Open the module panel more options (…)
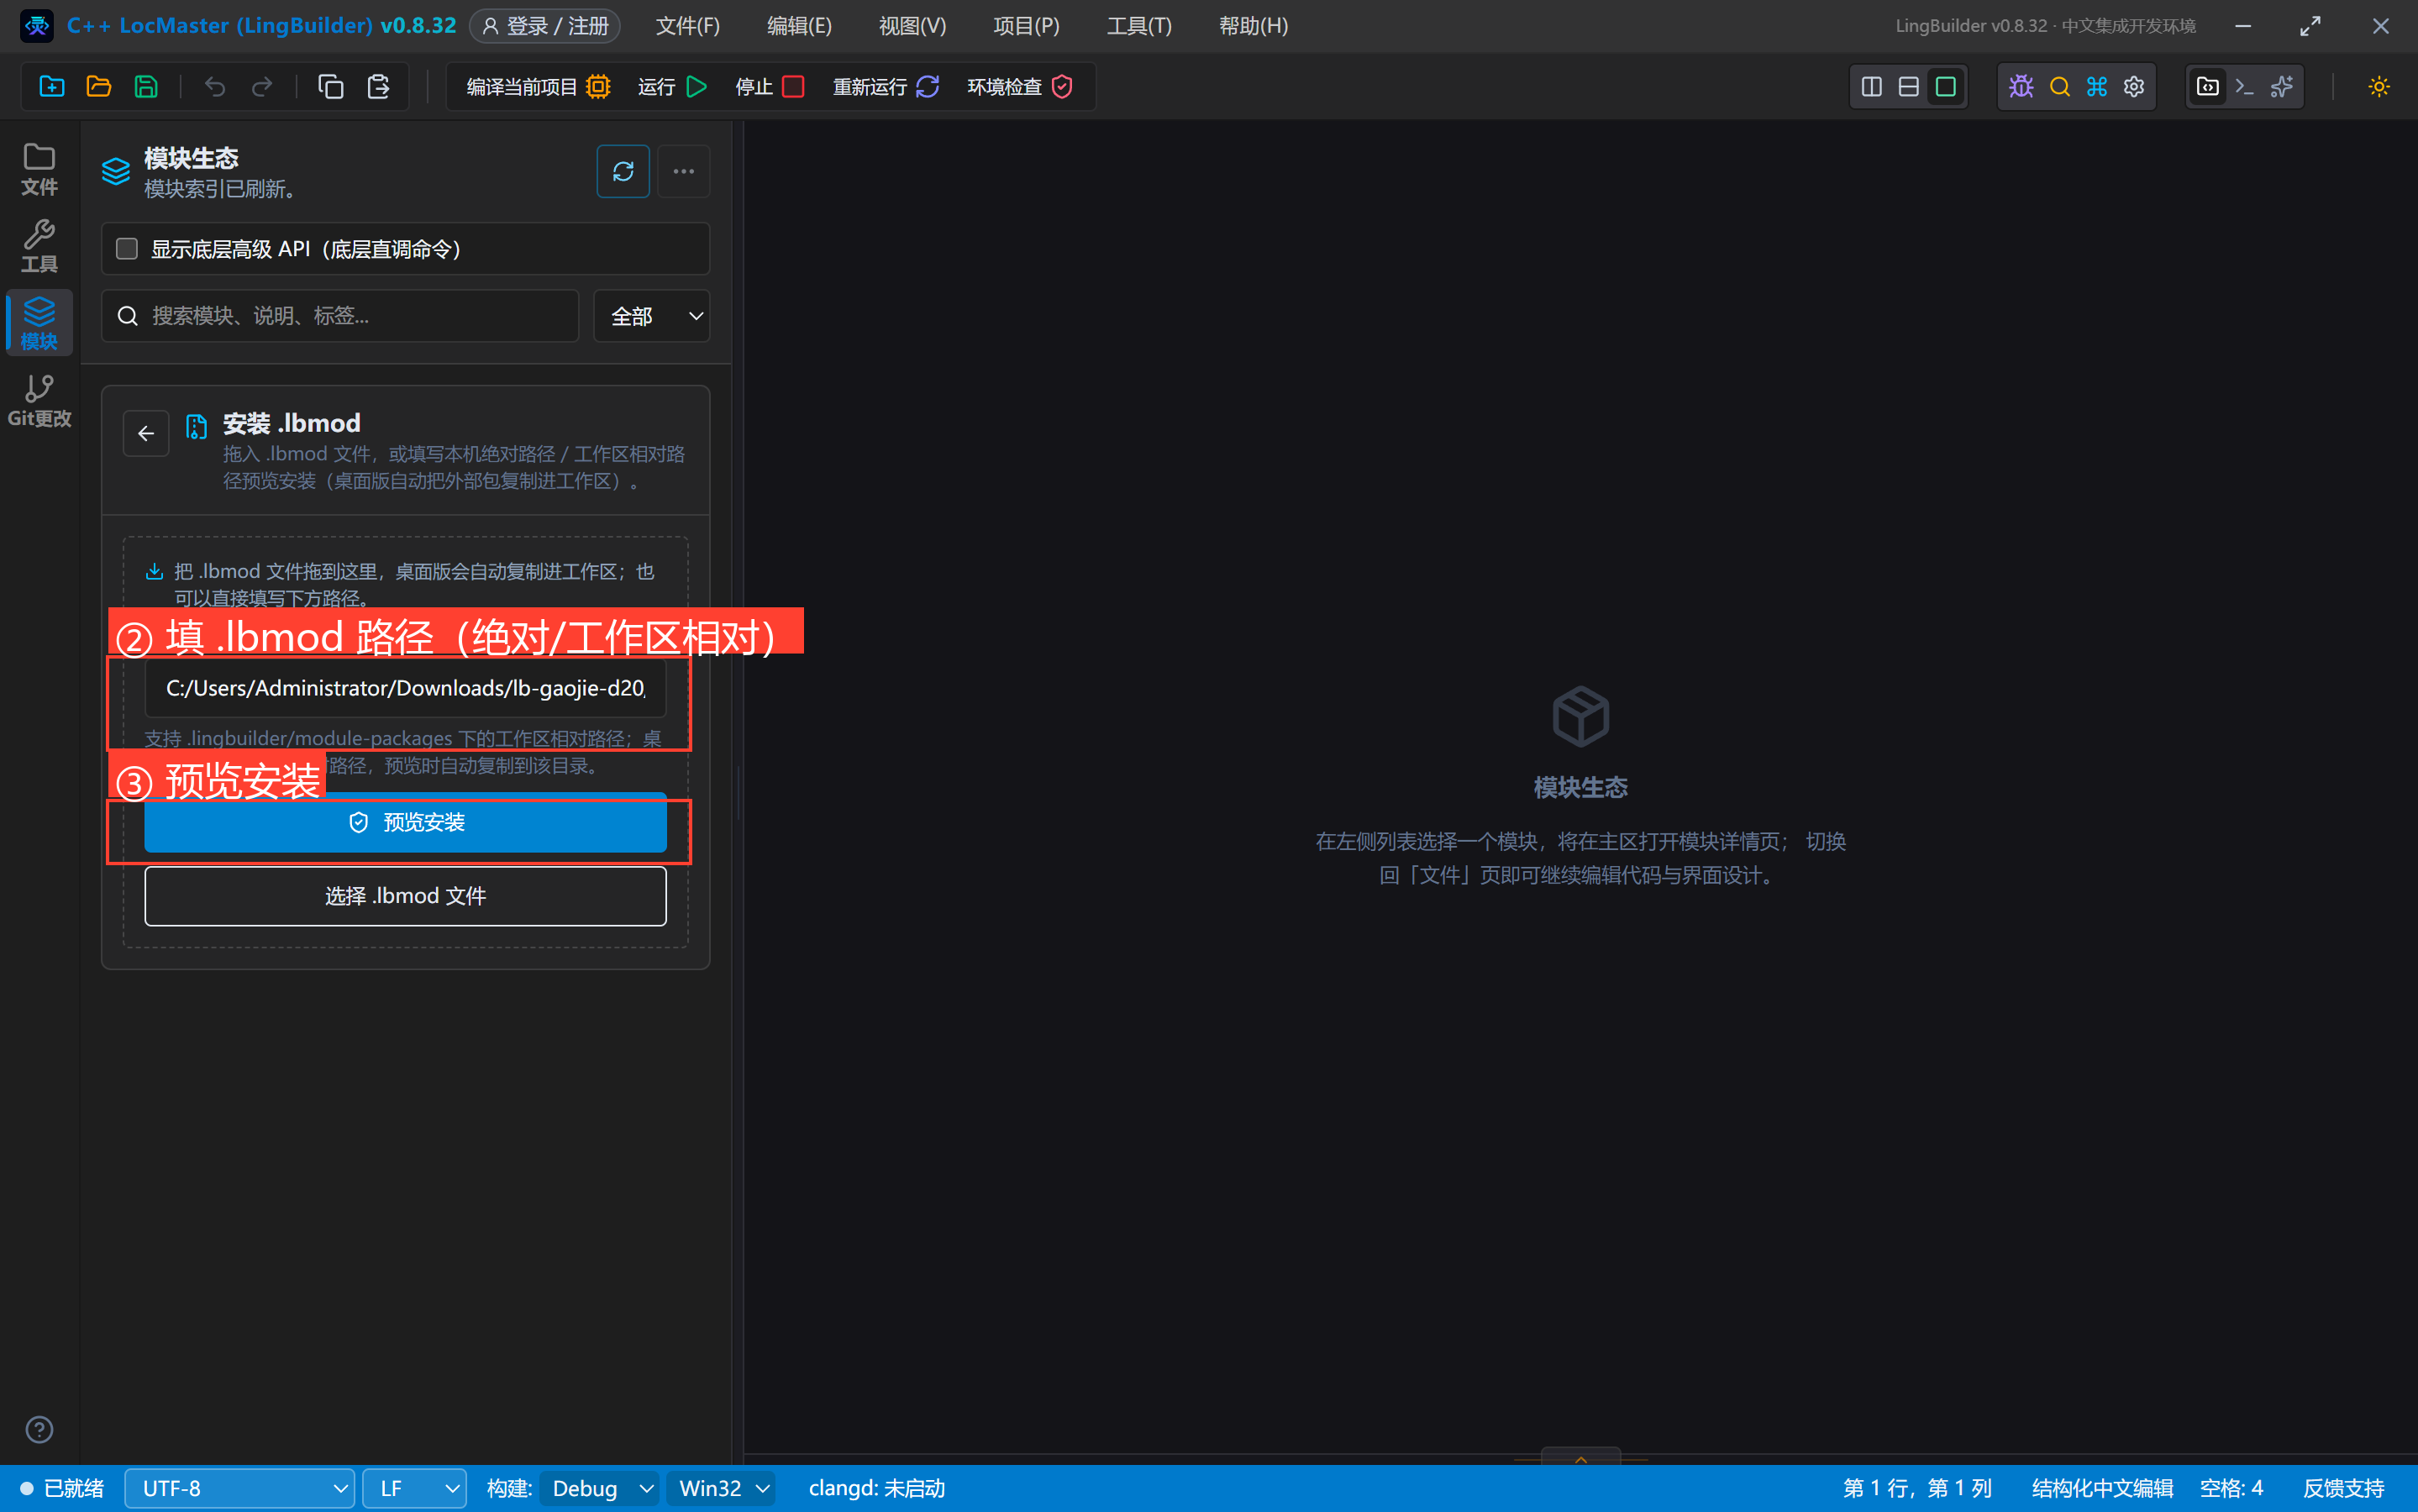The width and height of the screenshot is (2418, 1512). pos(684,171)
